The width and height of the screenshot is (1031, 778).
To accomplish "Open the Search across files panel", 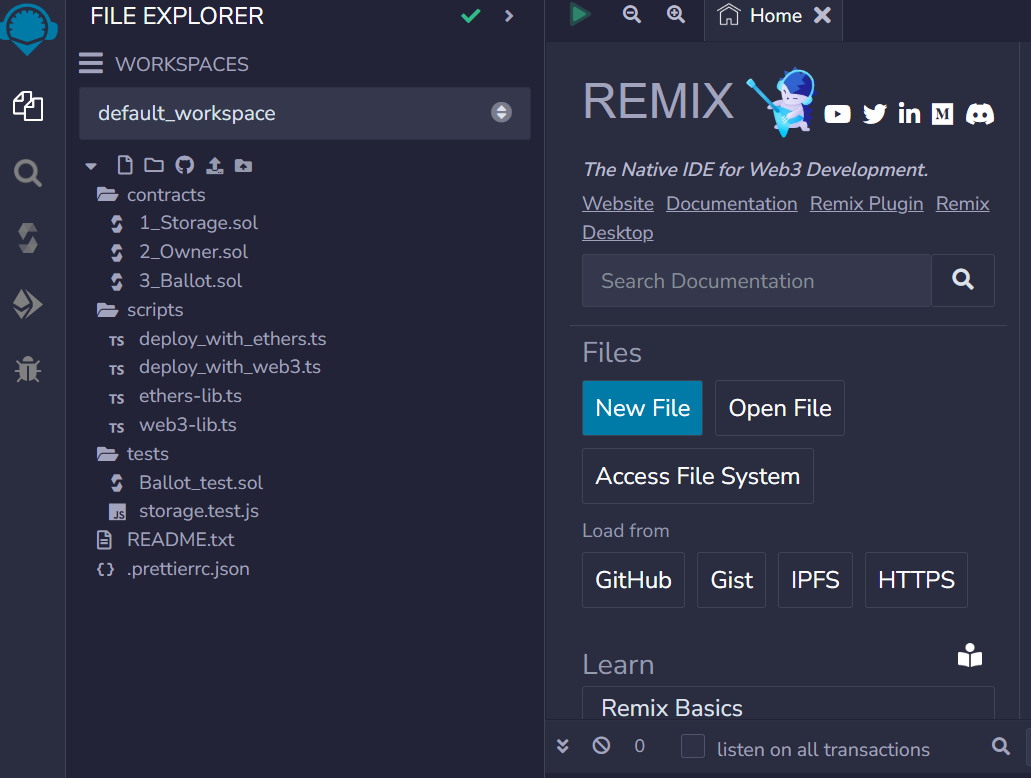I will [x=27, y=172].
